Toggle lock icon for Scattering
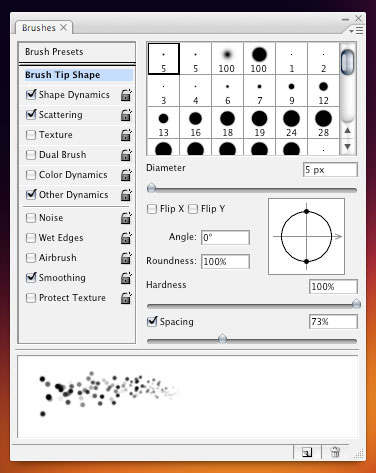 click(126, 115)
